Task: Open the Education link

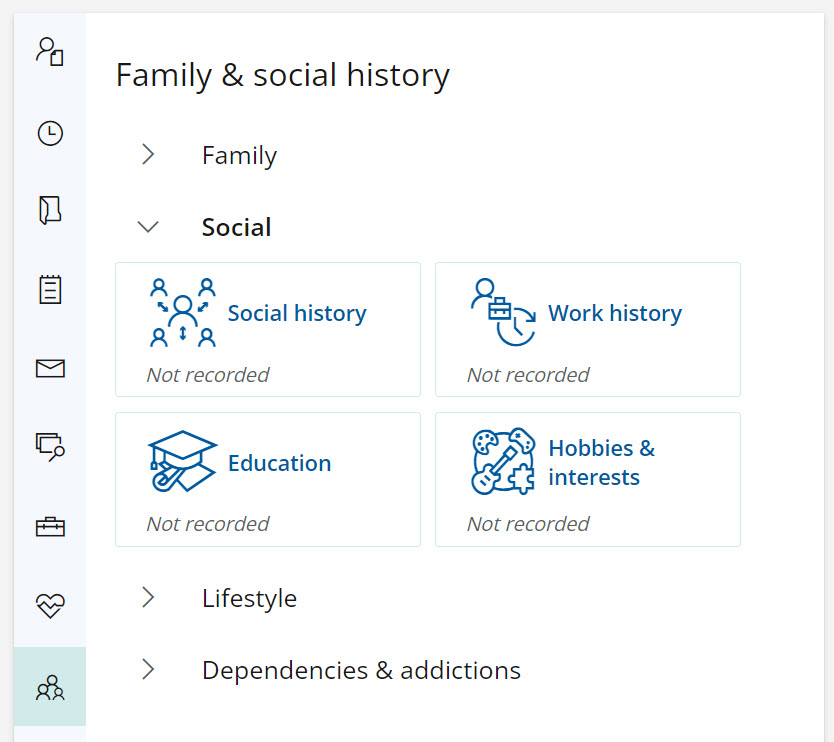Action: pos(279,463)
